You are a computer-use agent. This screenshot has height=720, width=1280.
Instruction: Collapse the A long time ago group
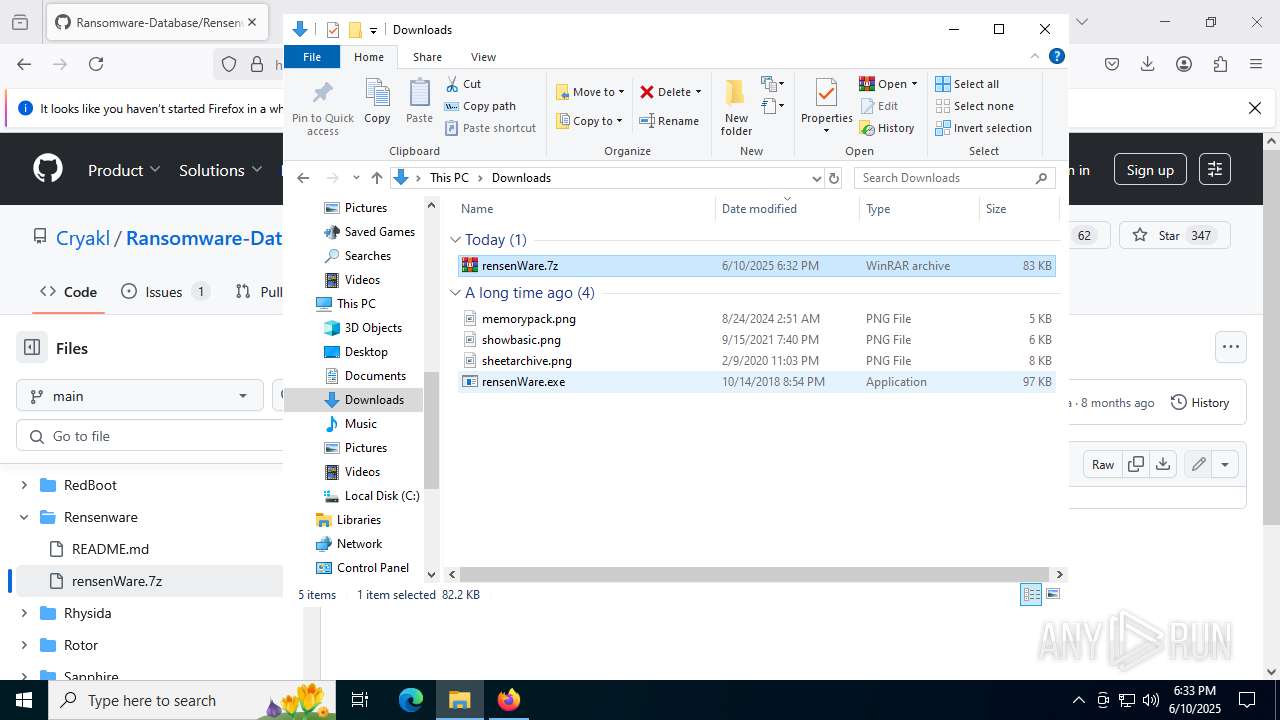point(456,293)
